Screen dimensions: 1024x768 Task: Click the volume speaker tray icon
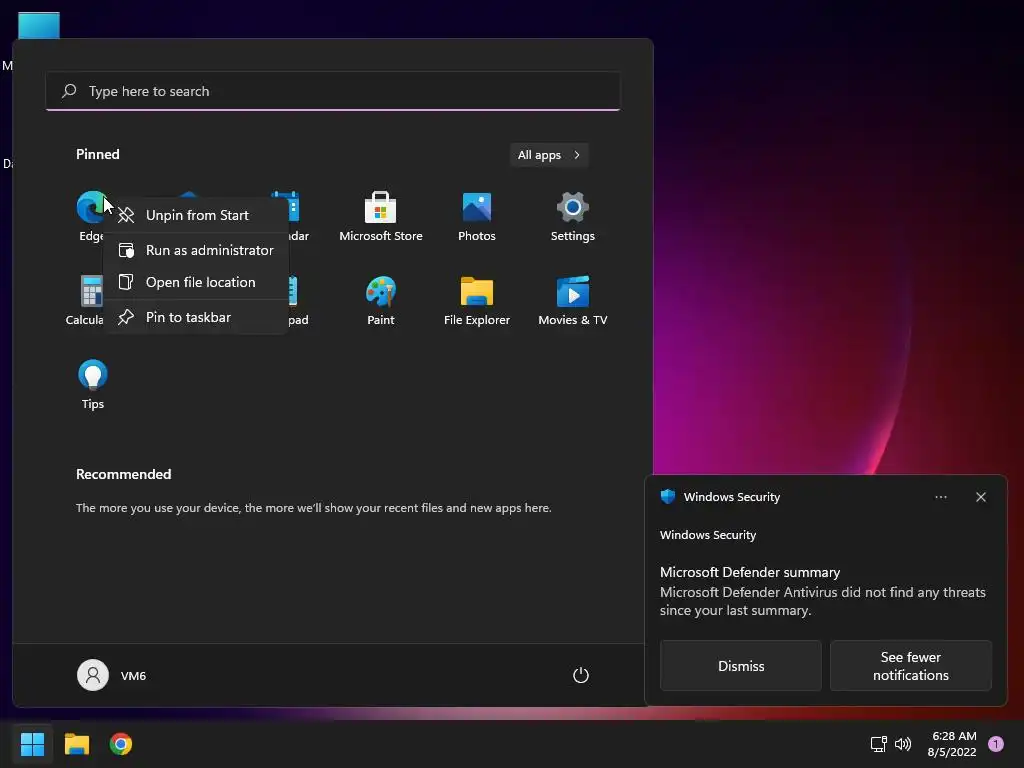pyautogui.click(x=903, y=744)
